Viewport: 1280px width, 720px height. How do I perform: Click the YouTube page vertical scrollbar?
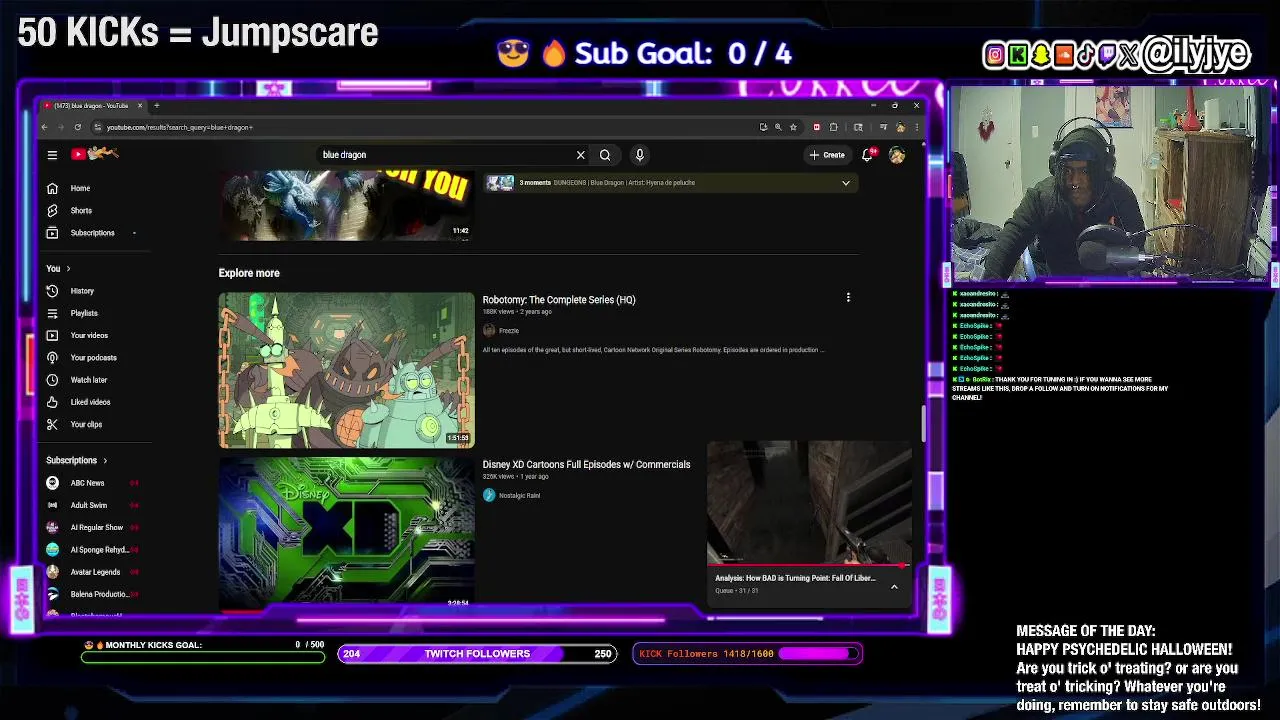(924, 425)
